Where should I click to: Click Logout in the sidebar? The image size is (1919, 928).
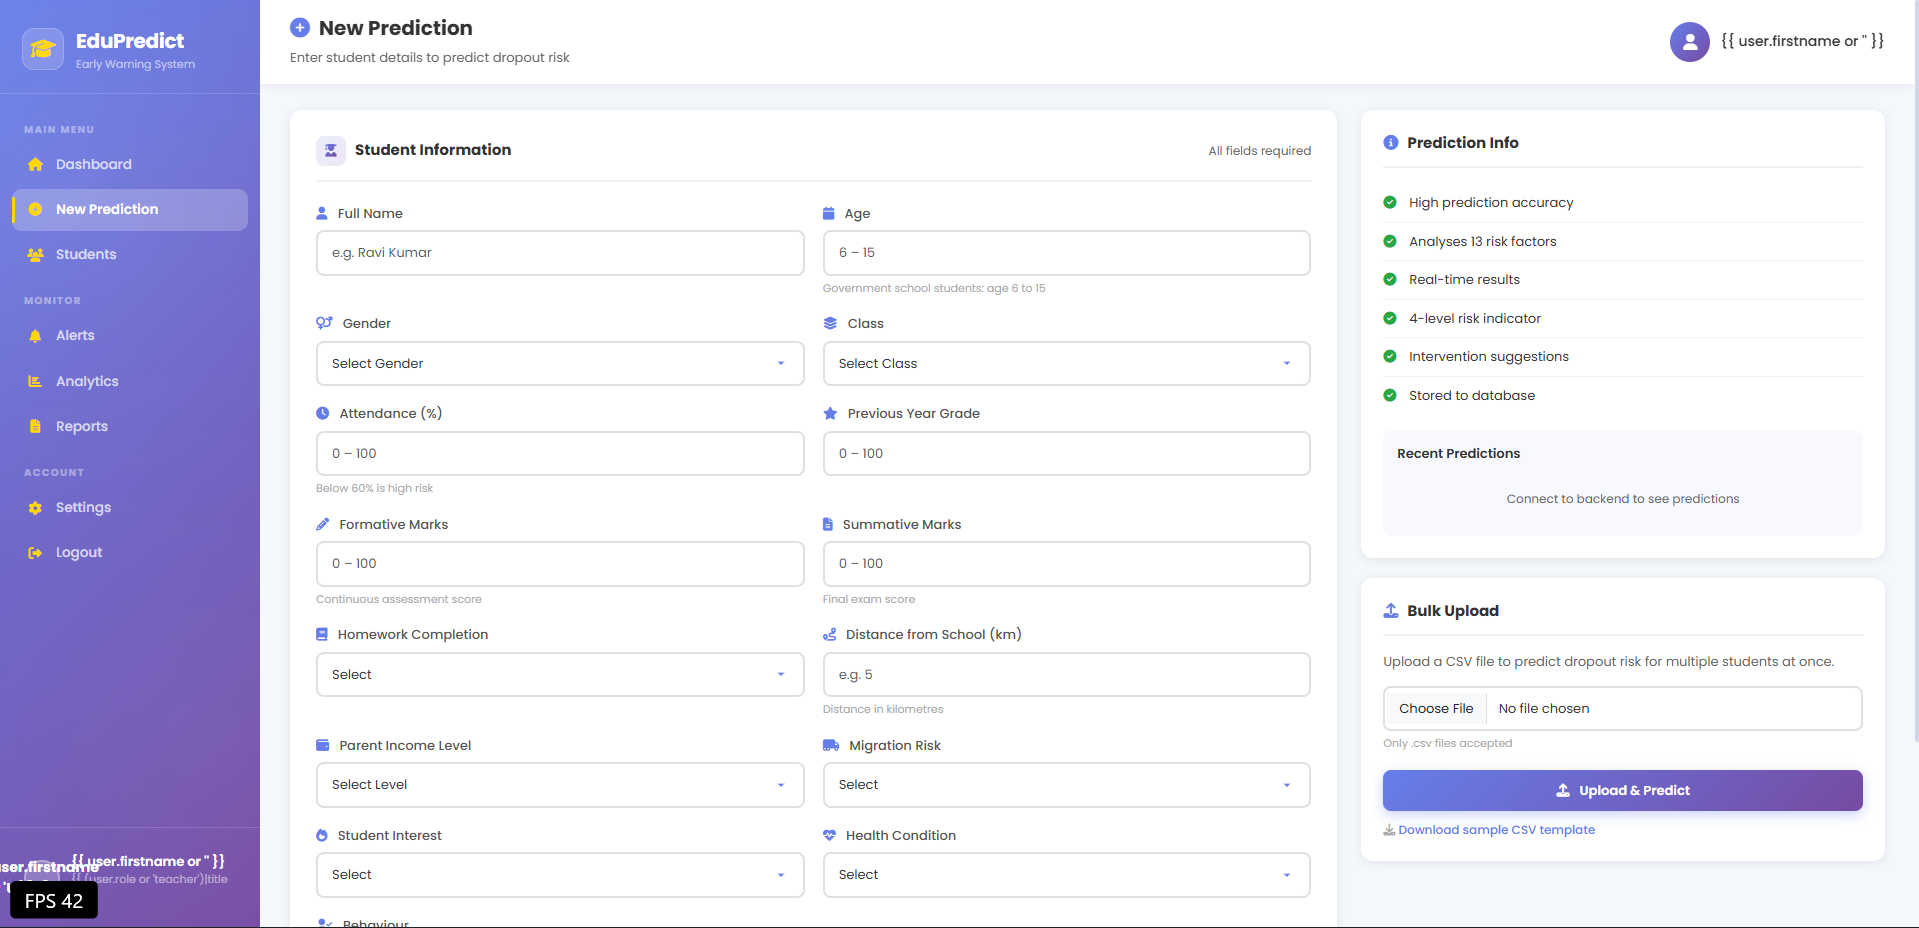pyautogui.click(x=130, y=553)
